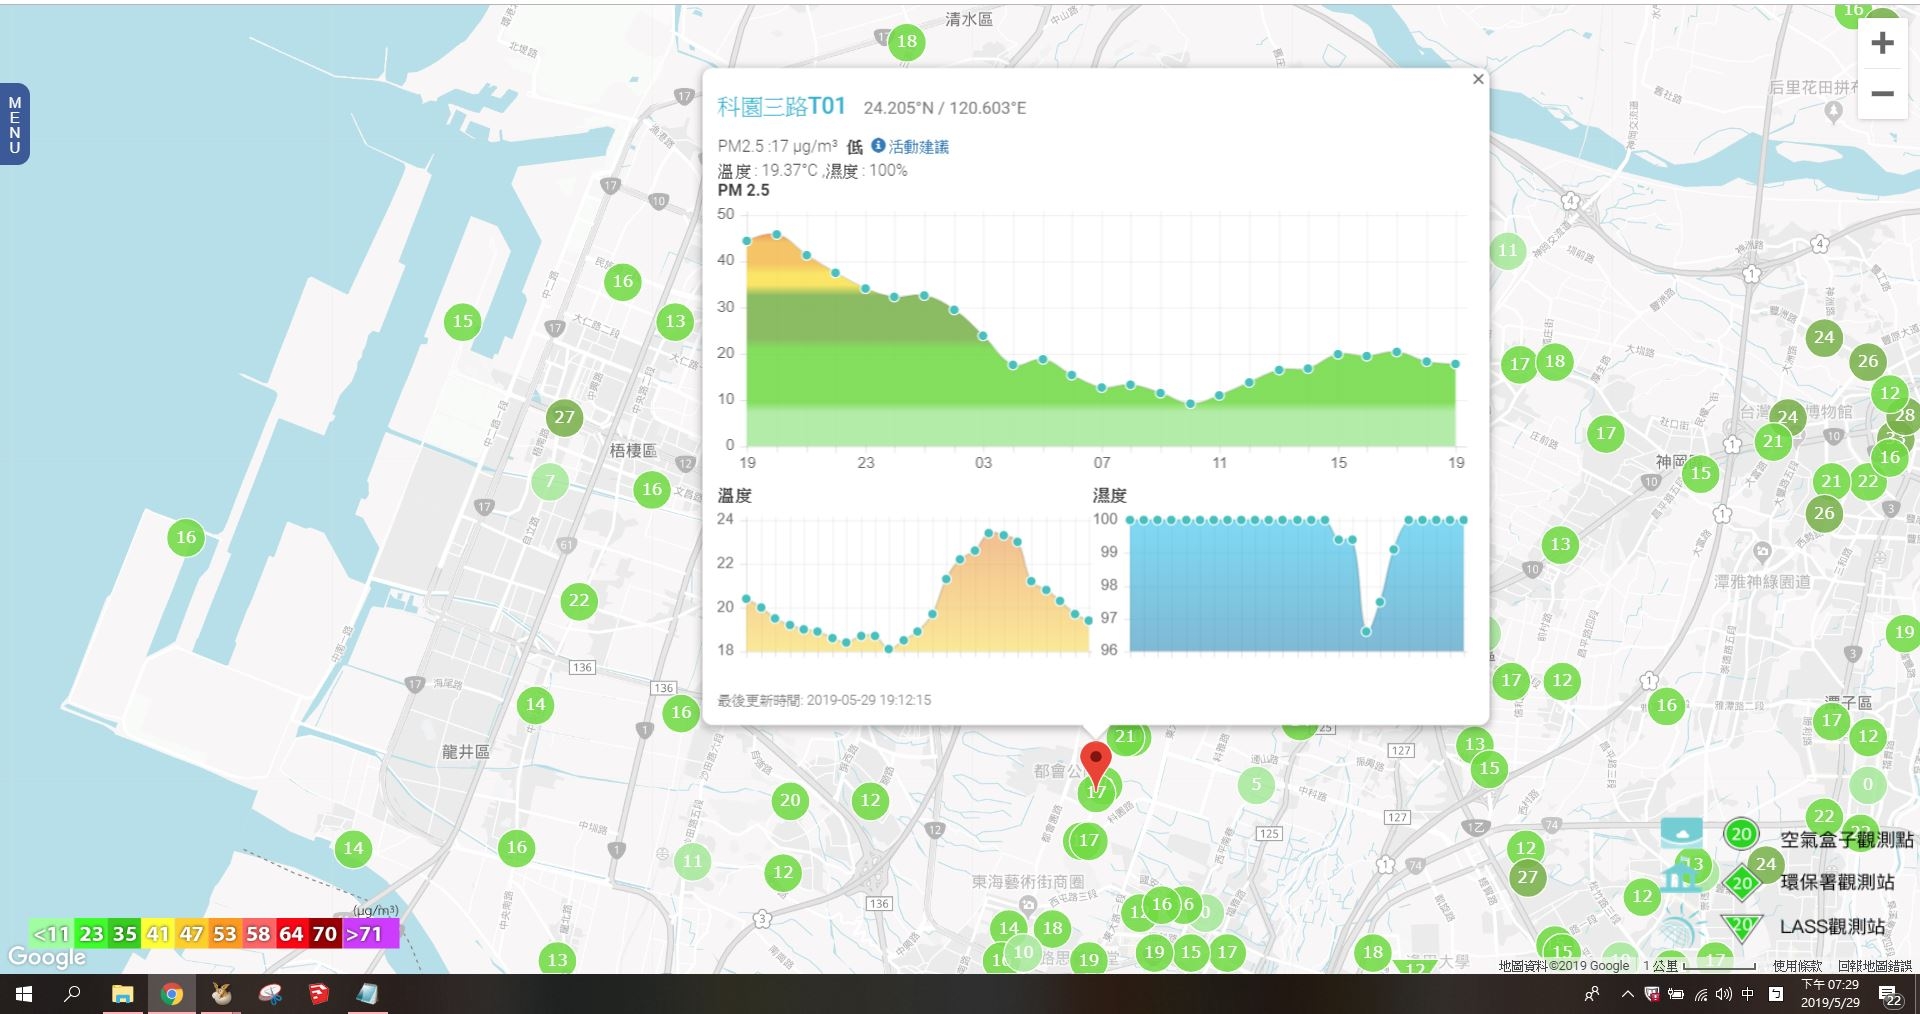Image resolution: width=1920 pixels, height=1014 pixels.
Task: Click the 64 red scale swatch
Action: point(291,934)
